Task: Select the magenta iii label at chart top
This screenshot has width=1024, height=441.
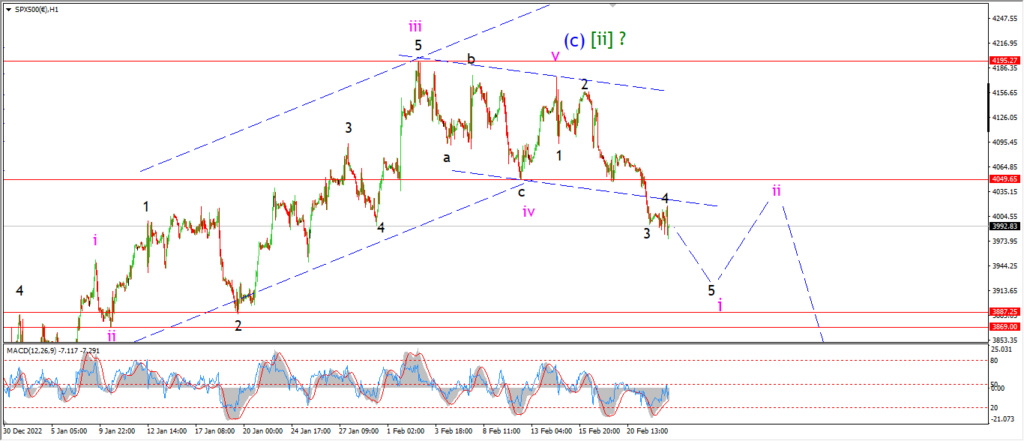Action: (x=415, y=26)
